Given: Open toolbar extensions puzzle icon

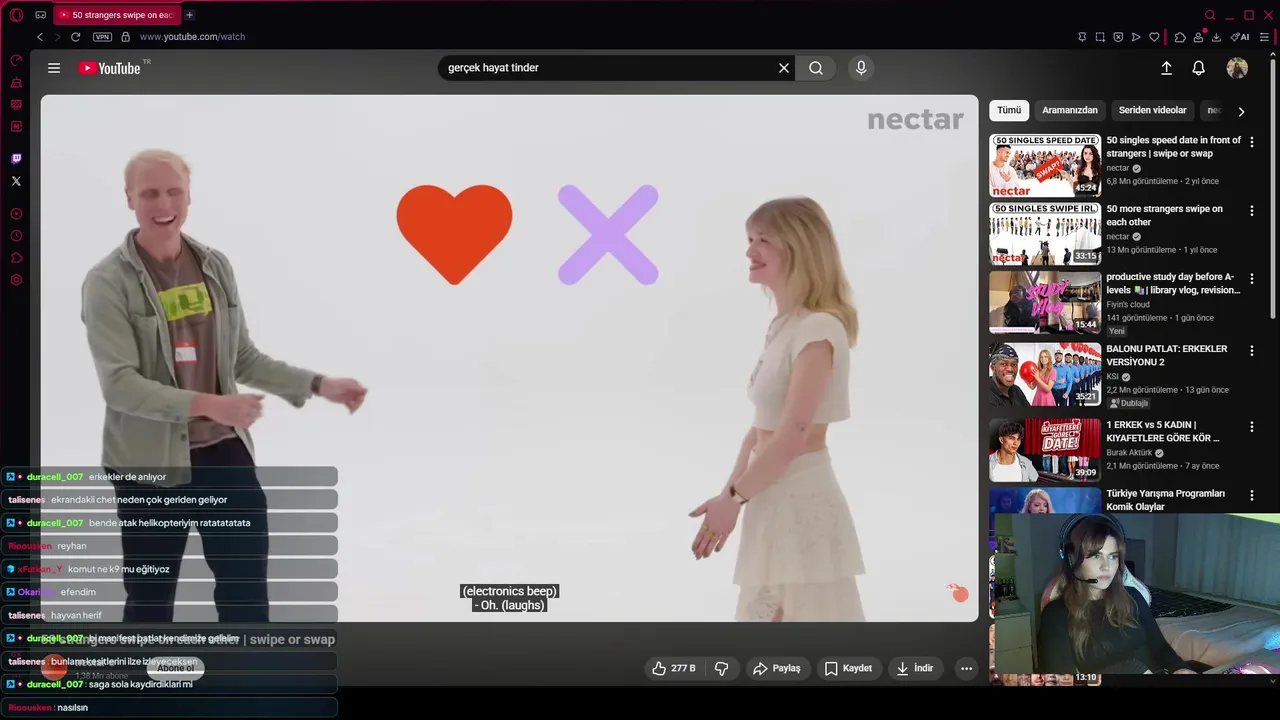Looking at the screenshot, I should [x=1180, y=37].
